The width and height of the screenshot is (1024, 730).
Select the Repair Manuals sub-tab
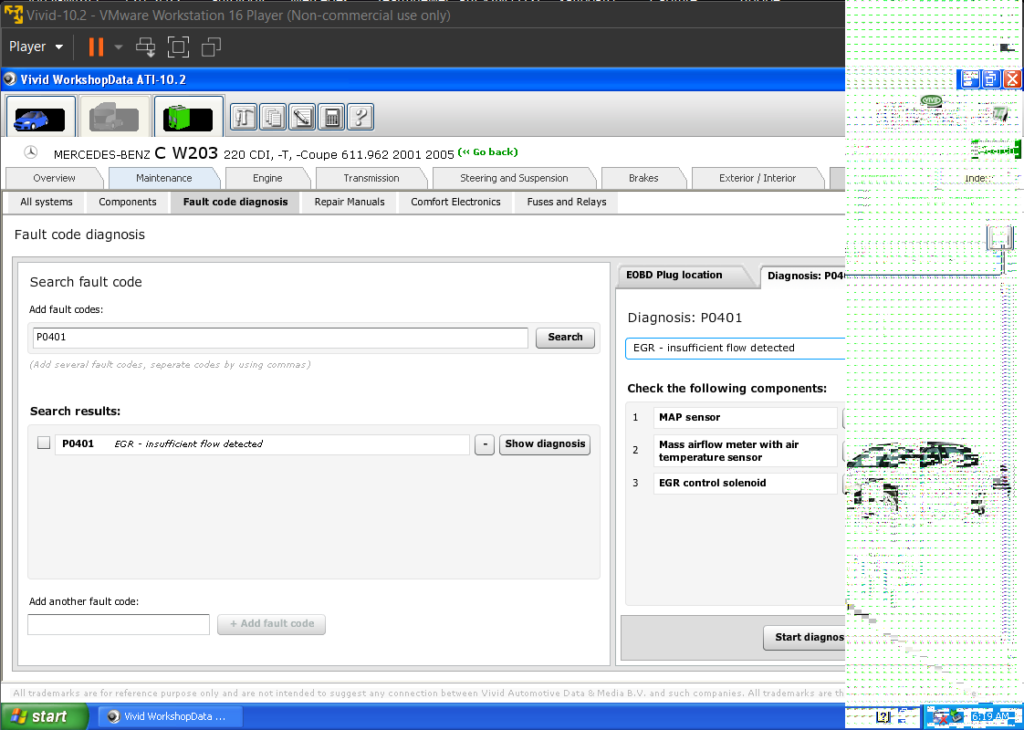point(349,202)
